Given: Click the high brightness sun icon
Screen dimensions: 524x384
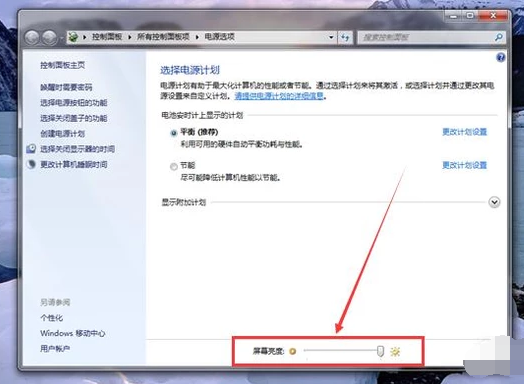Looking at the screenshot, I should coord(395,351).
